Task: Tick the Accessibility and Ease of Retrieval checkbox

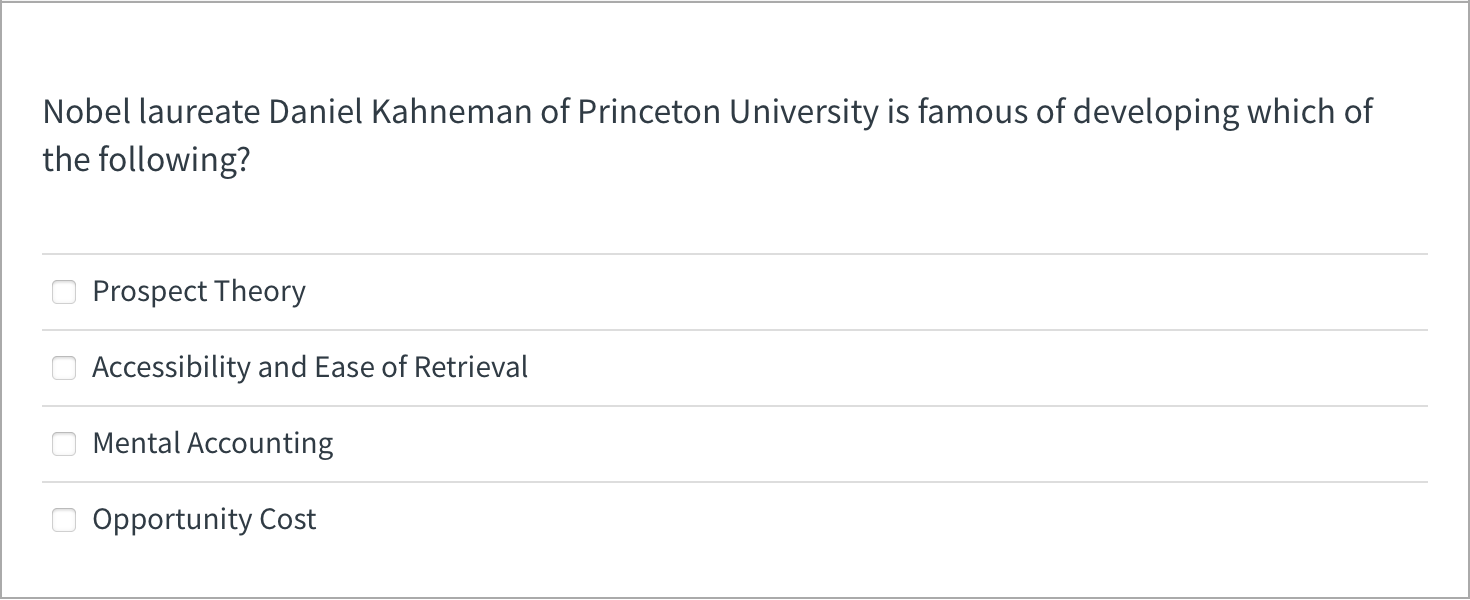Action: 64,368
